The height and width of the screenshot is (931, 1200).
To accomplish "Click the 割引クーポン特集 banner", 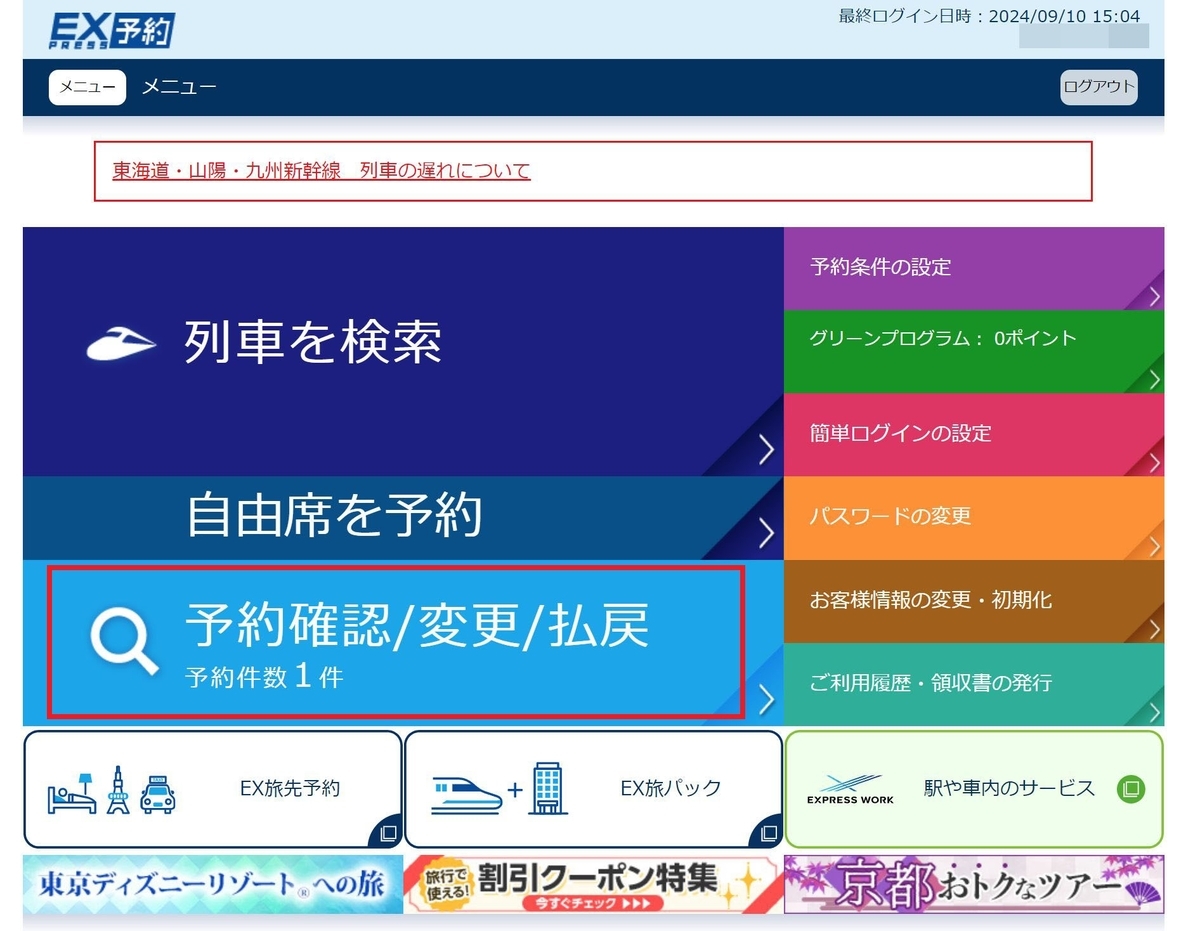I will 593,884.
